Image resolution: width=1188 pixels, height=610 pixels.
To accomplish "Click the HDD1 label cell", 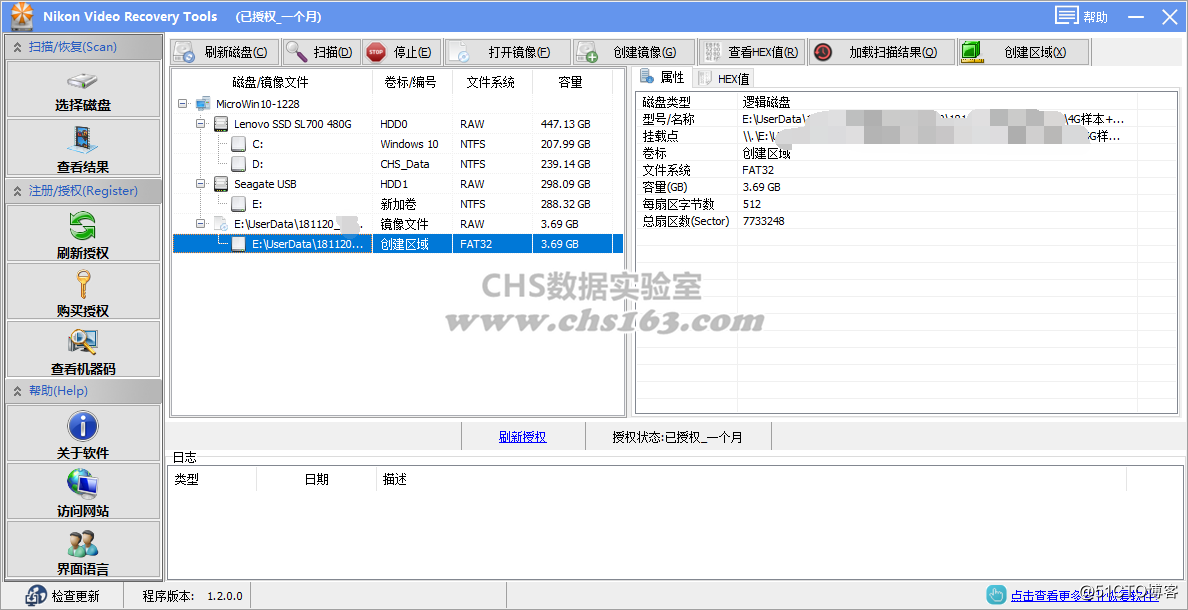I will pyautogui.click(x=393, y=184).
